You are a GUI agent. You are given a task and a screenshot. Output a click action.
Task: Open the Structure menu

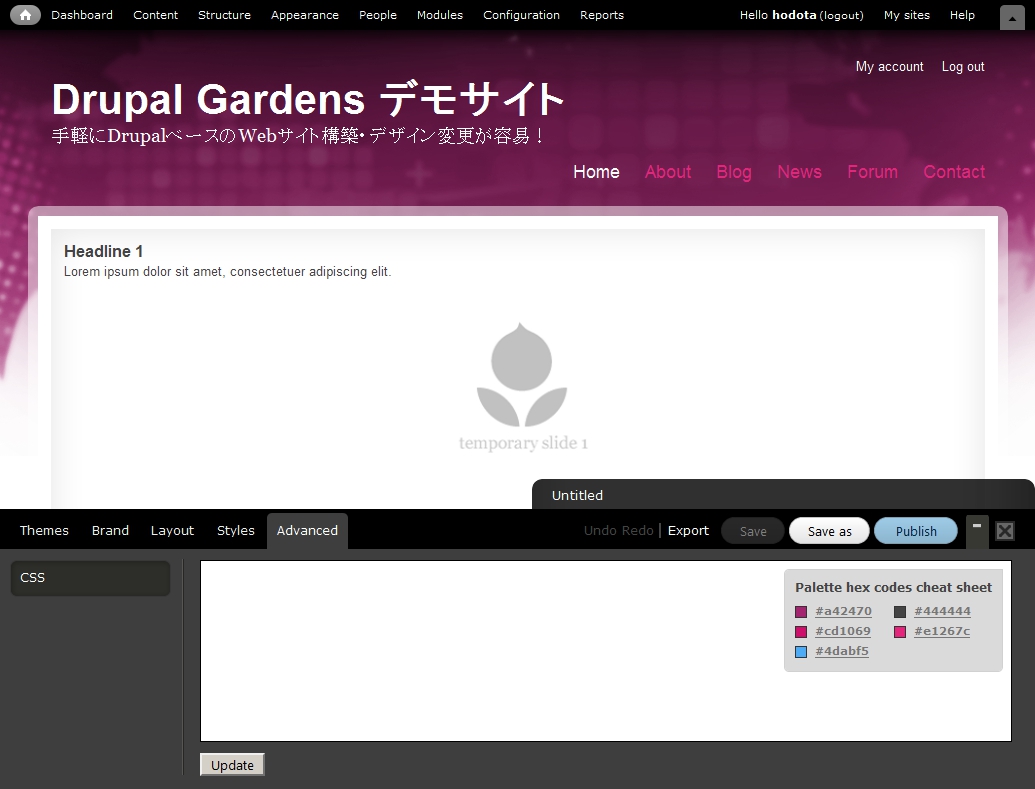(224, 15)
